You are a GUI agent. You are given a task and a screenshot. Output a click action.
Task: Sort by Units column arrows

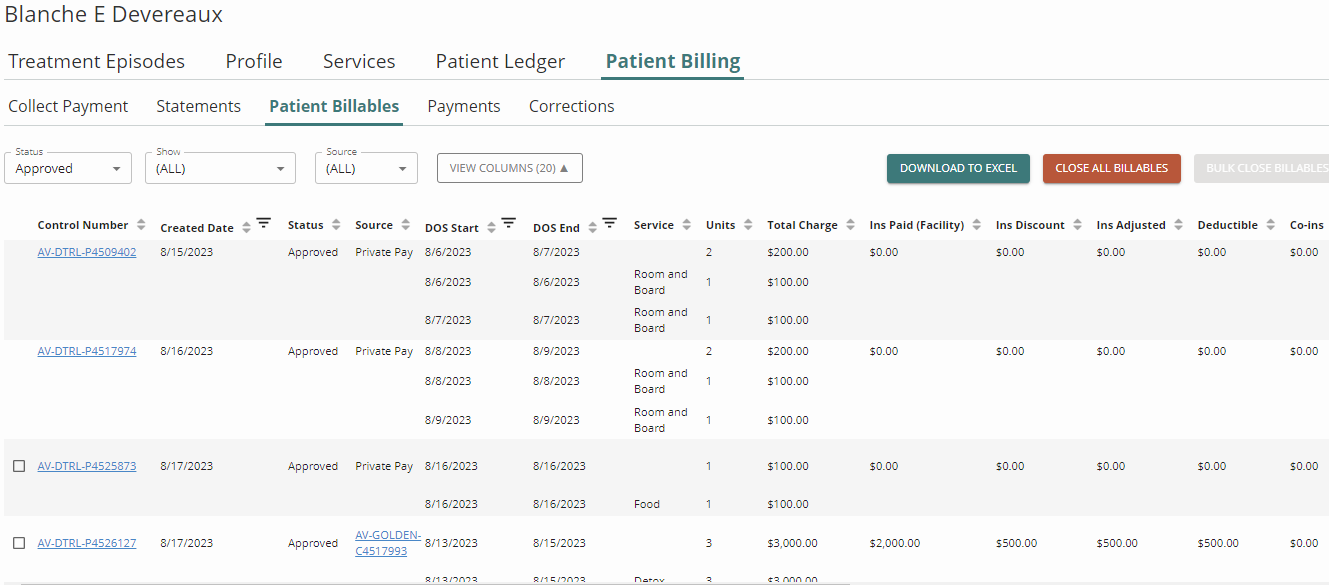click(x=748, y=225)
